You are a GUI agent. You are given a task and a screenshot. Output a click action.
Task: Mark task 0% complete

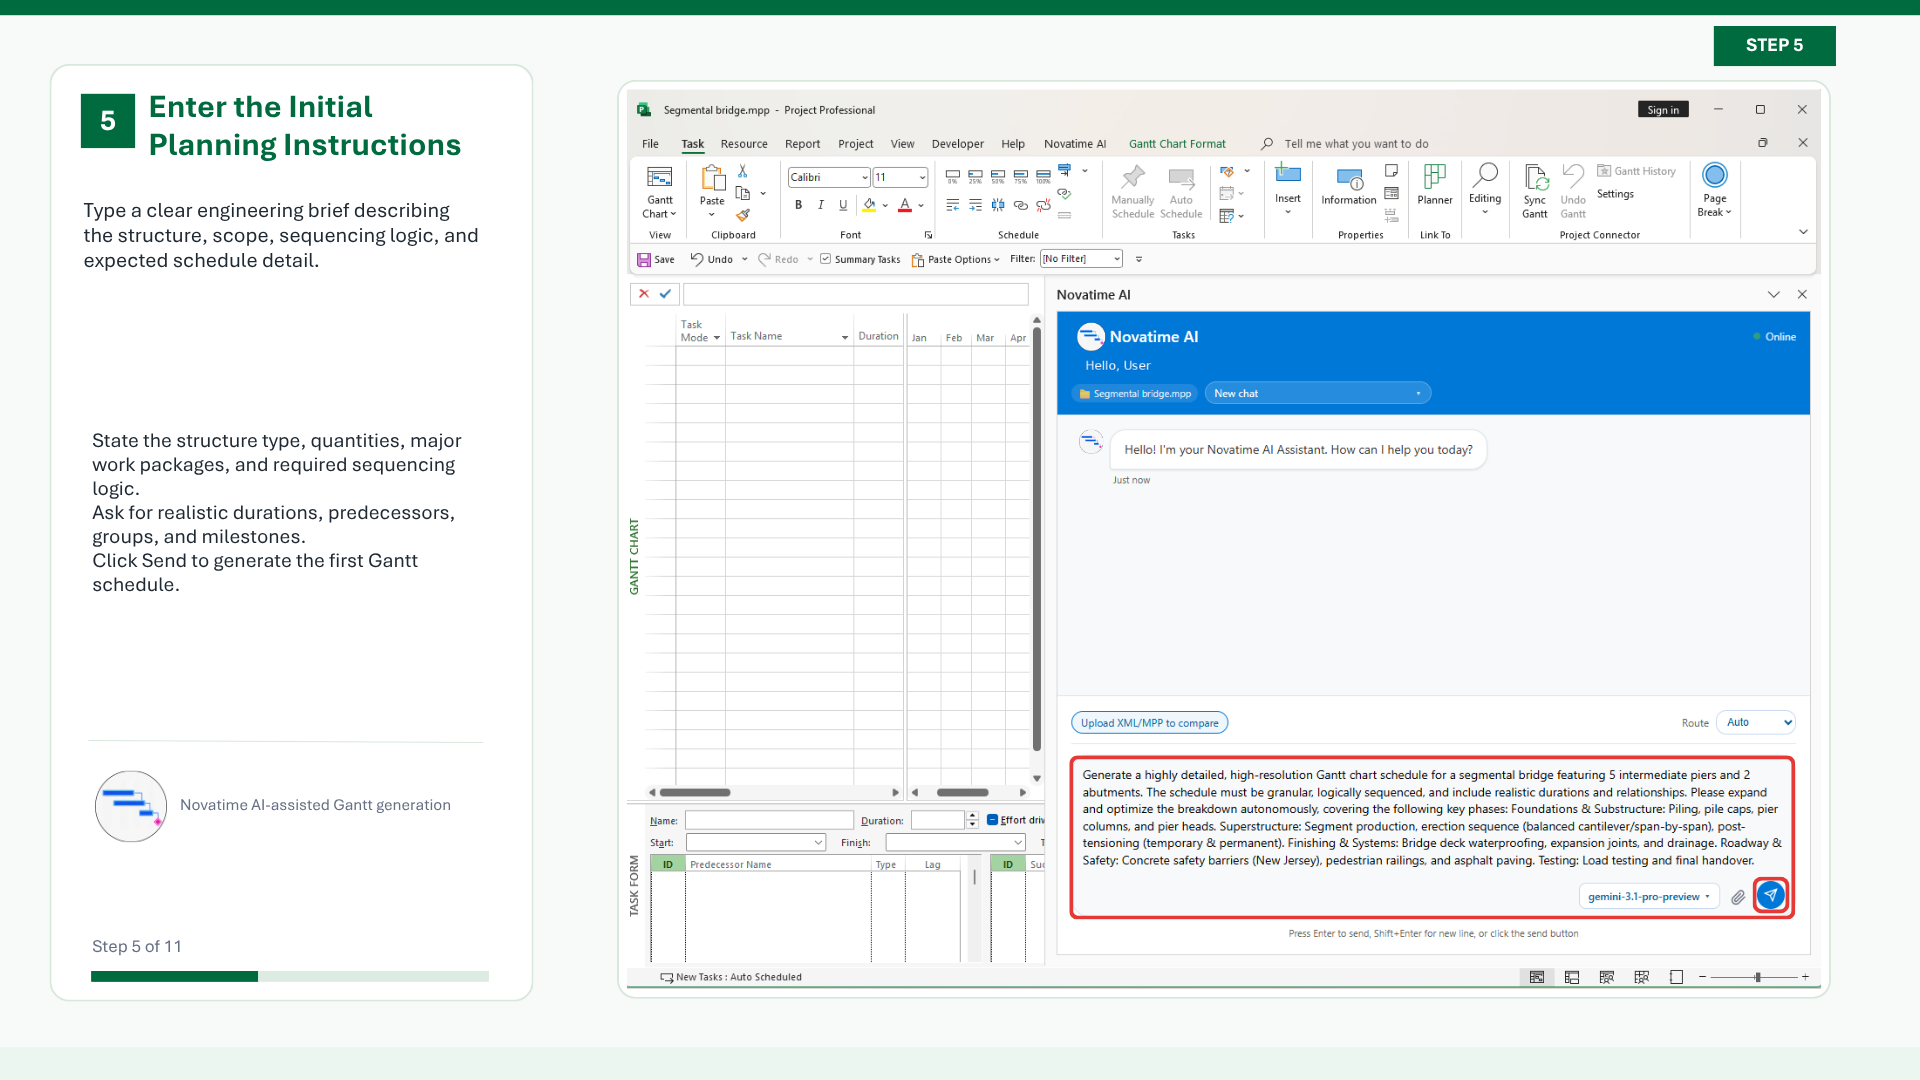pyautogui.click(x=953, y=177)
